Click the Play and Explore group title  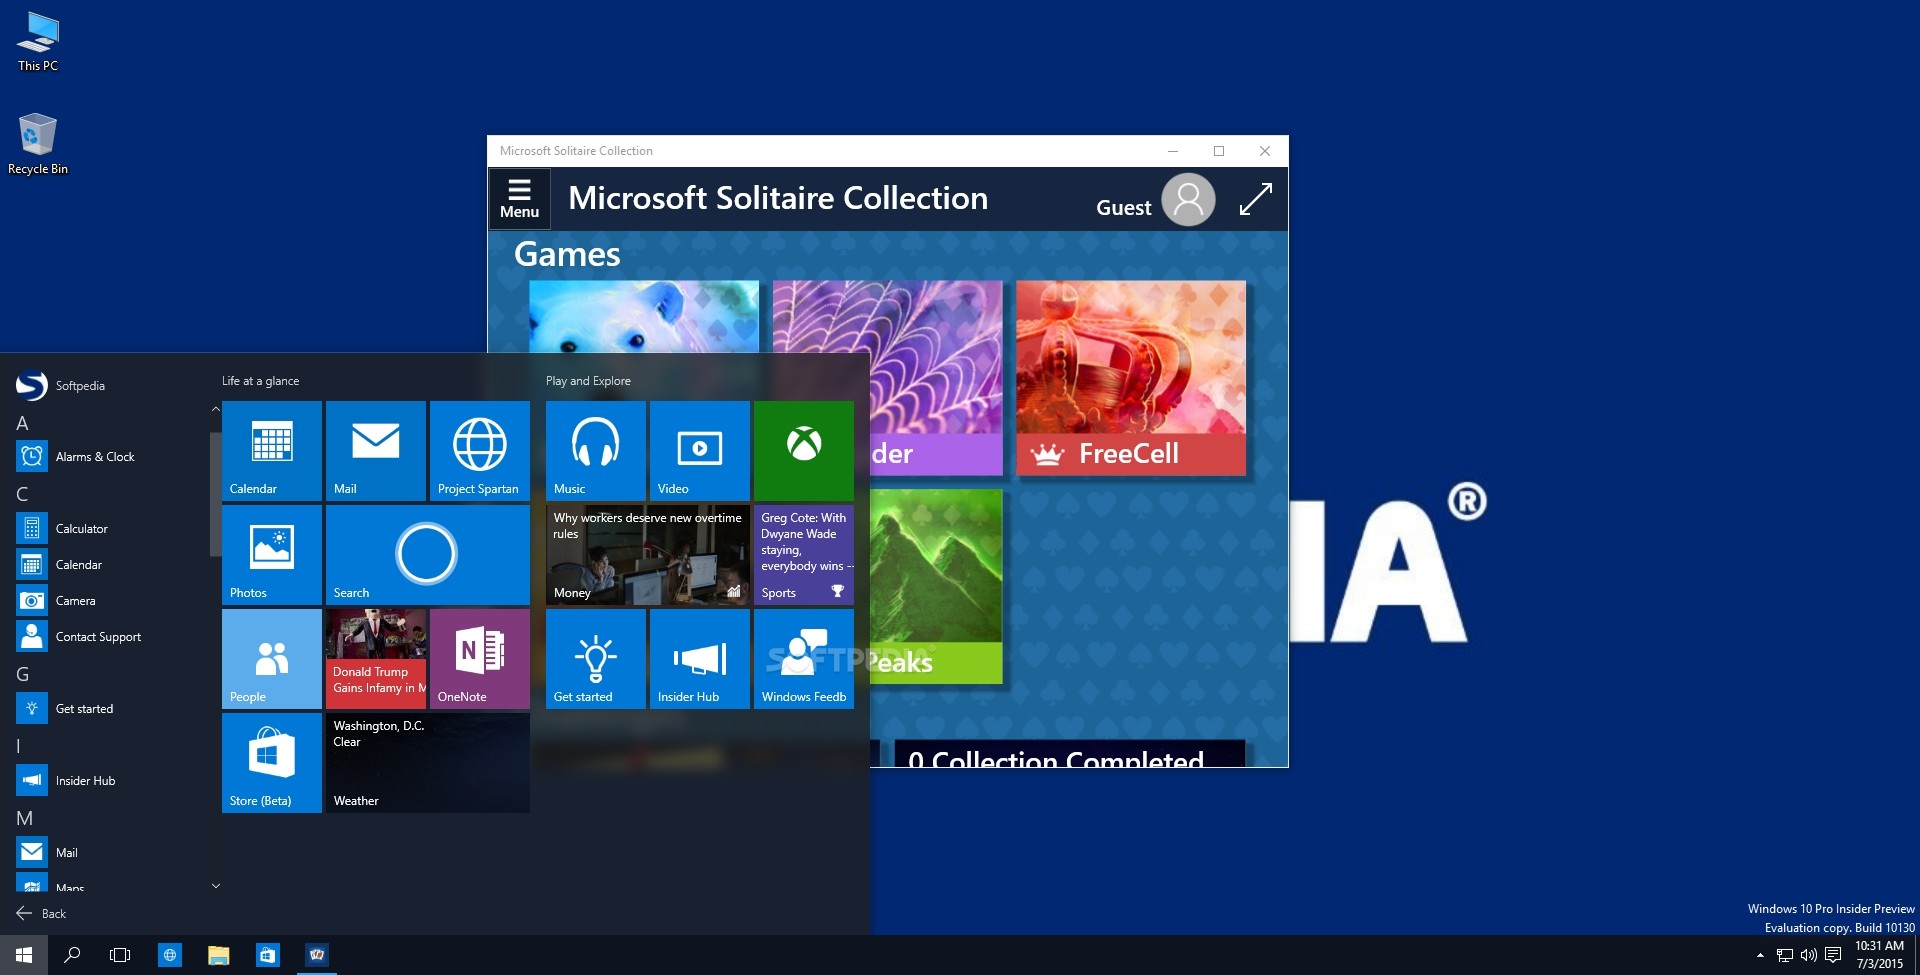pyautogui.click(x=588, y=381)
